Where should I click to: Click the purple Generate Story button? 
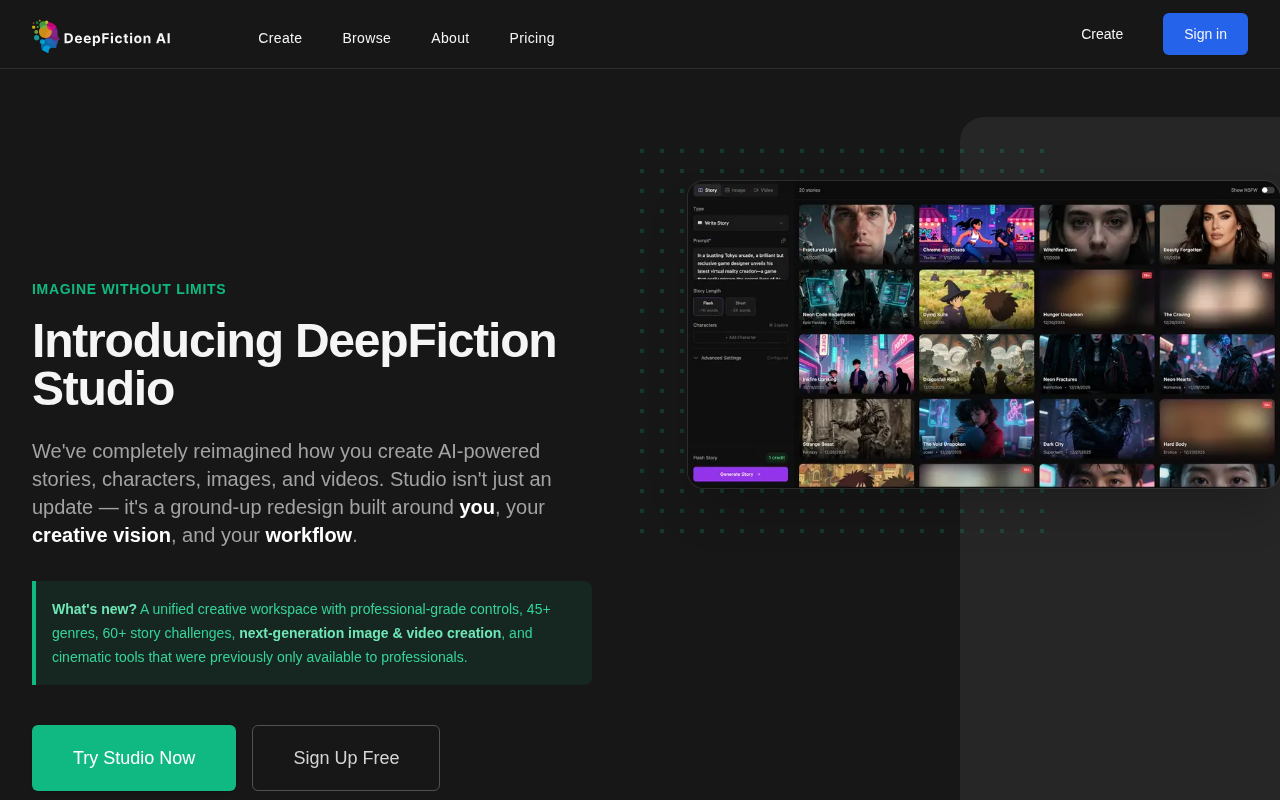point(741,474)
